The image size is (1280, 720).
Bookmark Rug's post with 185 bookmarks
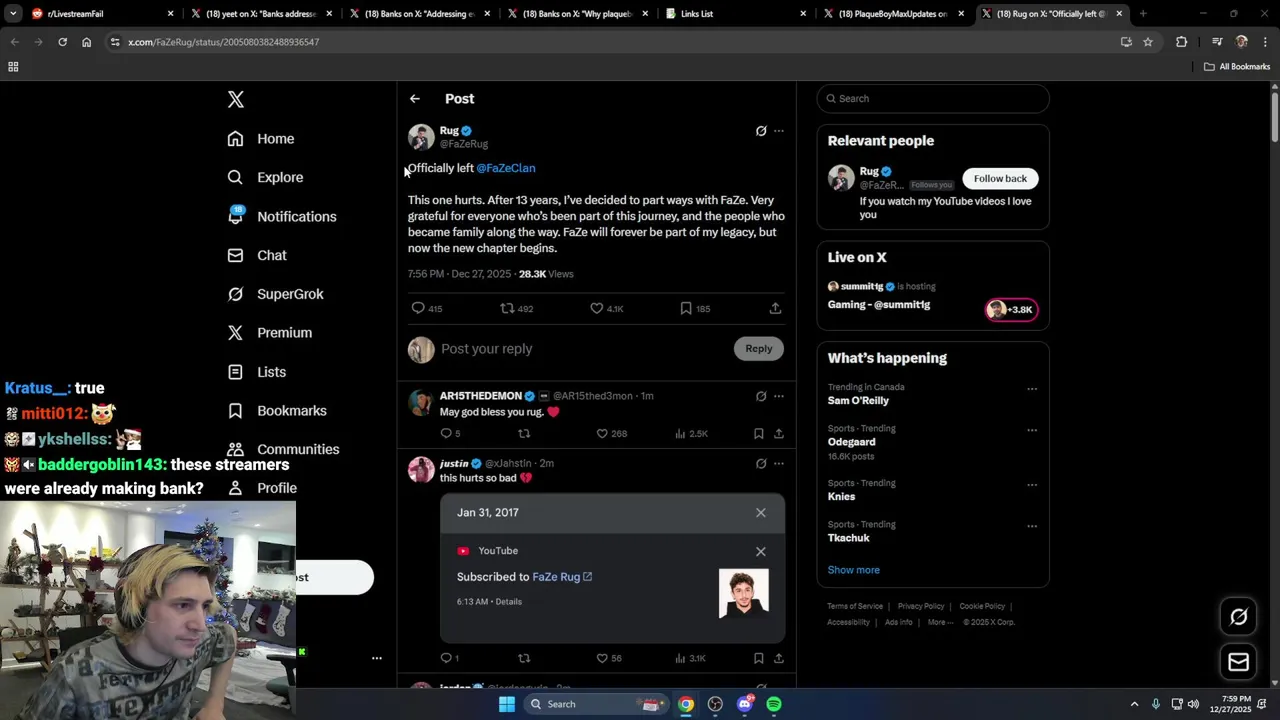pos(686,308)
